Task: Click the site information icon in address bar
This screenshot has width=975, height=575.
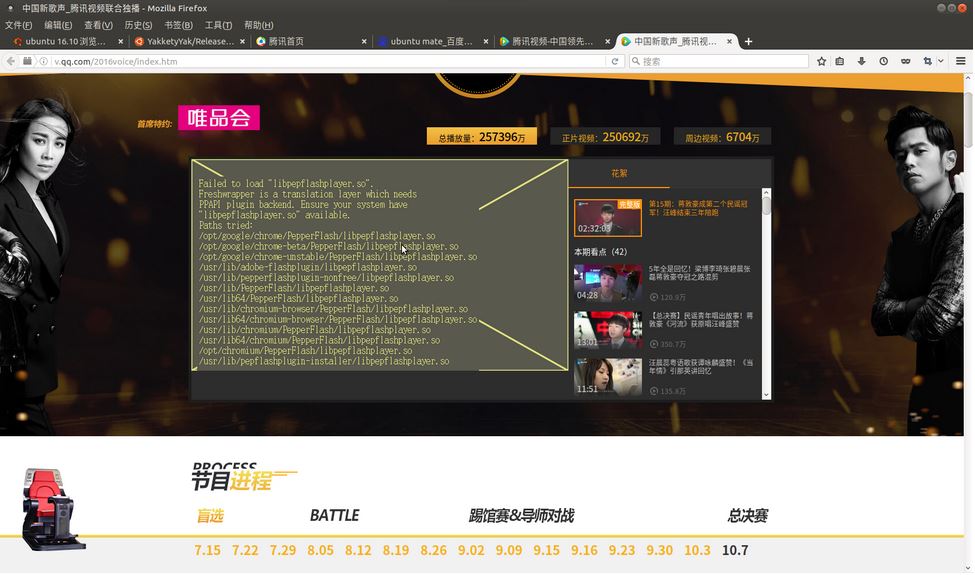Action: point(44,61)
